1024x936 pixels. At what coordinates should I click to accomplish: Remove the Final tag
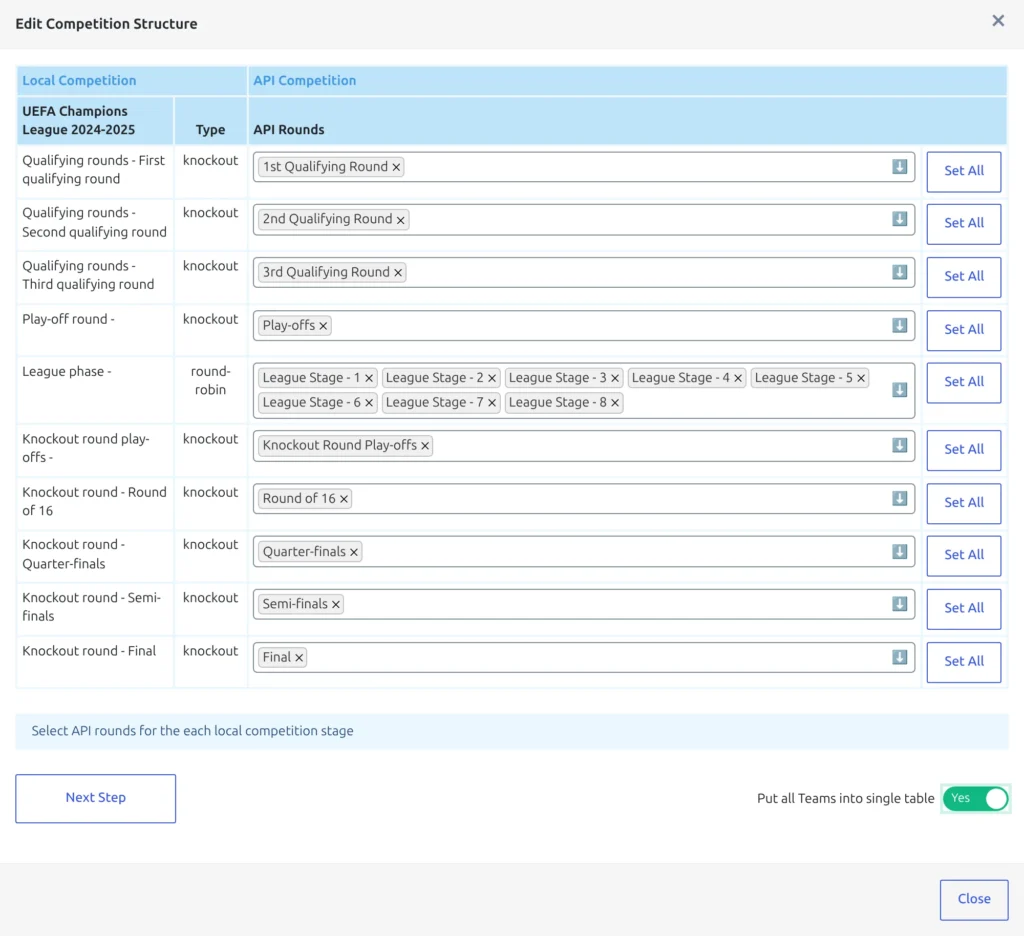point(299,658)
